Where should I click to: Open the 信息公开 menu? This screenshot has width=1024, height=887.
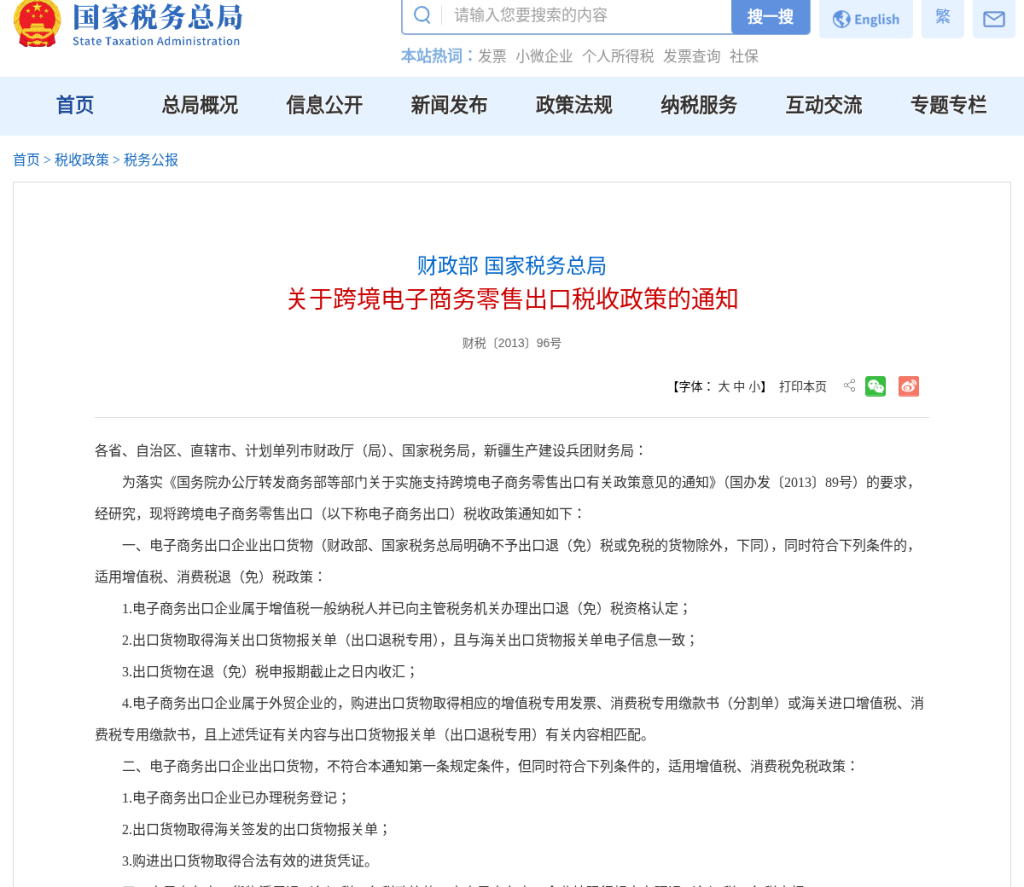(325, 105)
